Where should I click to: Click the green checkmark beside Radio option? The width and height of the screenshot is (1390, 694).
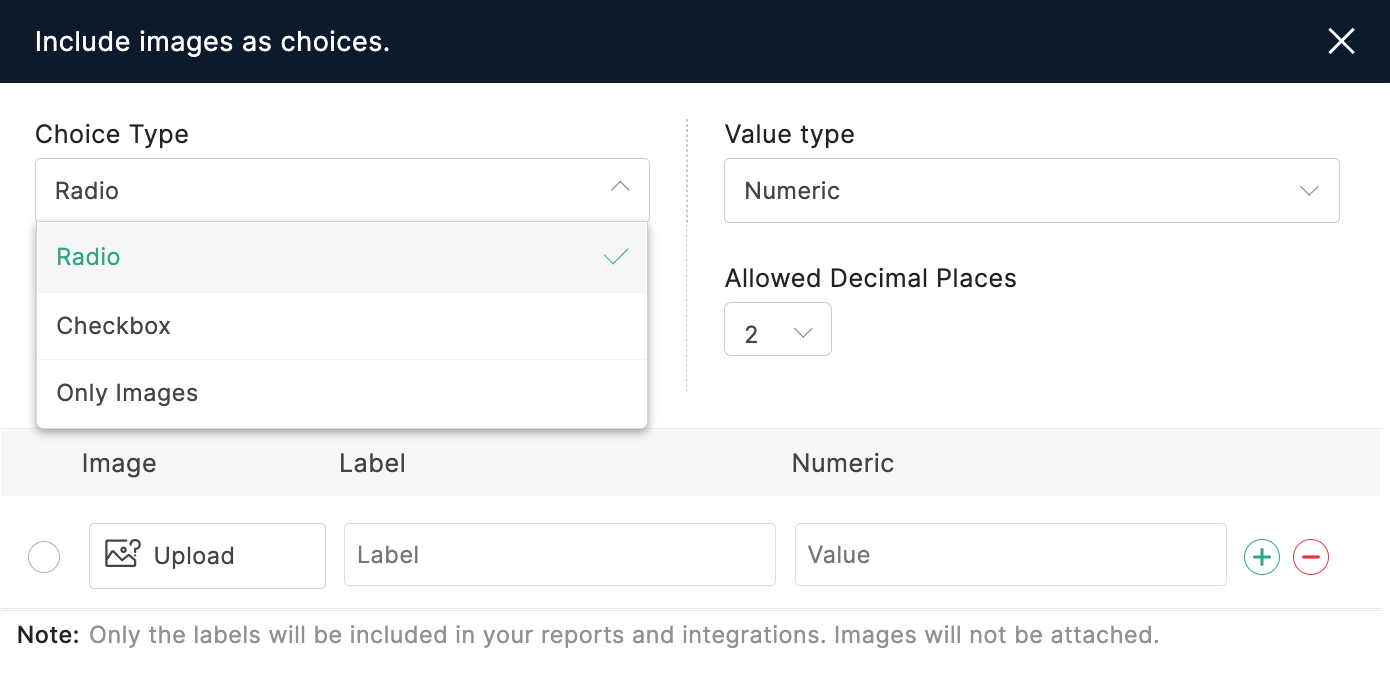[616, 257]
